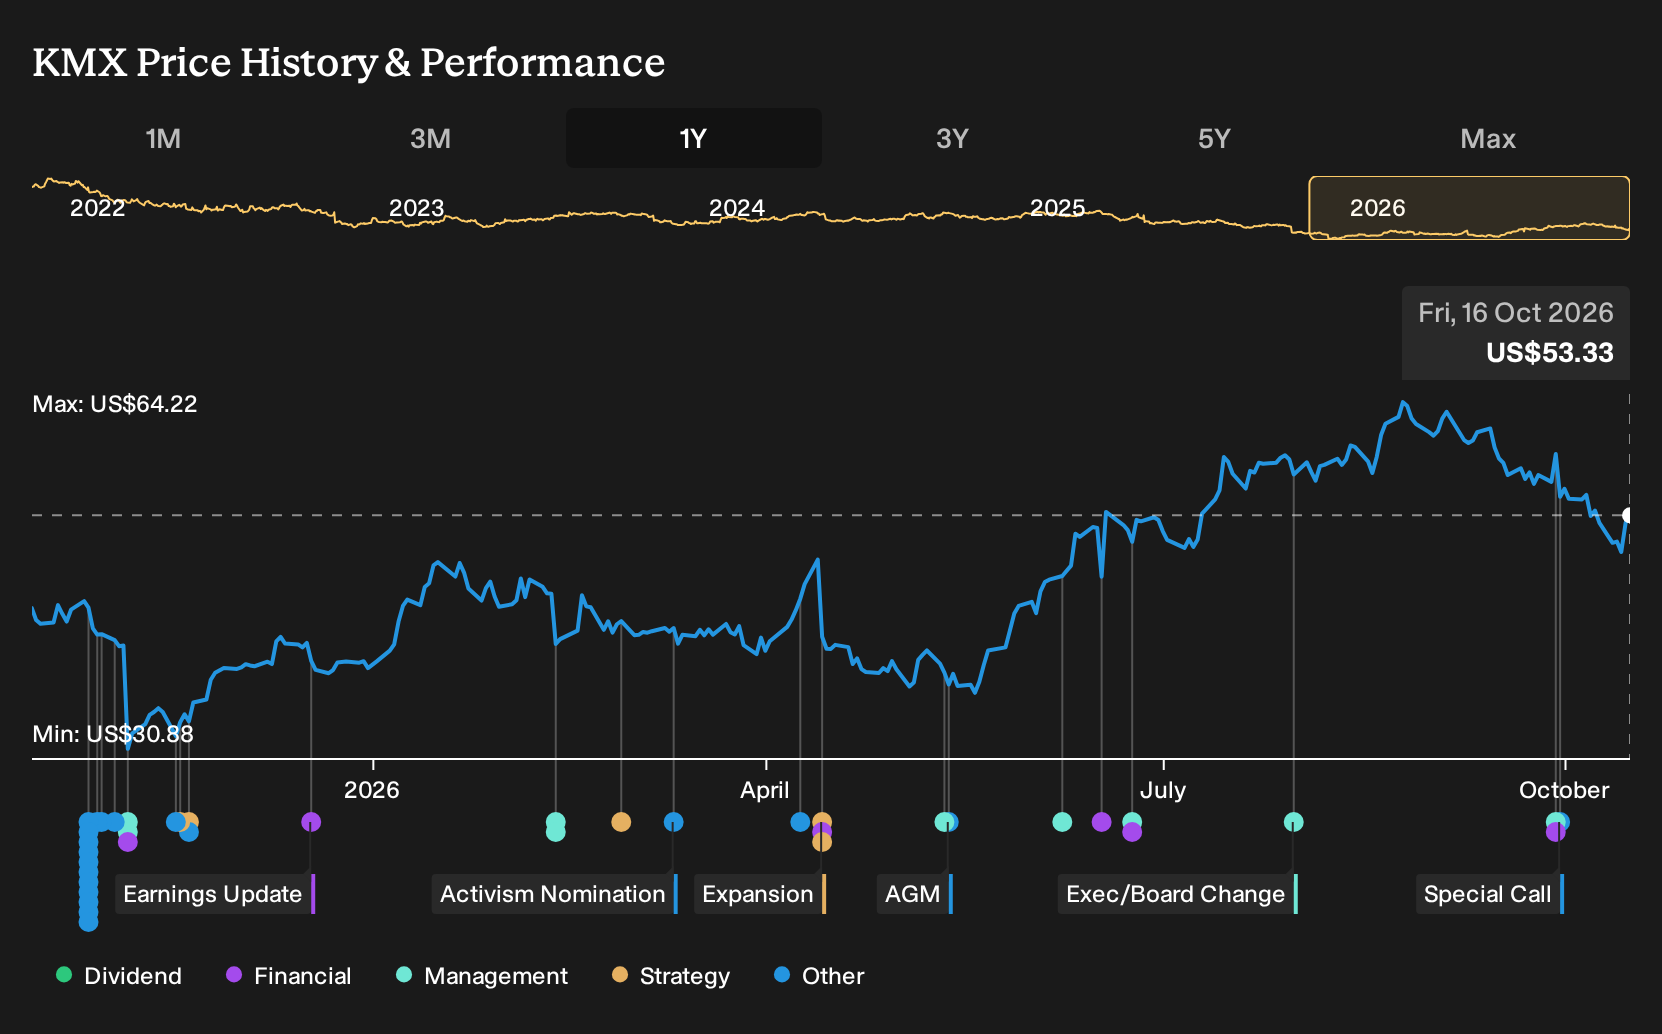1662x1034 pixels.
Task: Select the 1M time range tab
Action: [x=163, y=138]
